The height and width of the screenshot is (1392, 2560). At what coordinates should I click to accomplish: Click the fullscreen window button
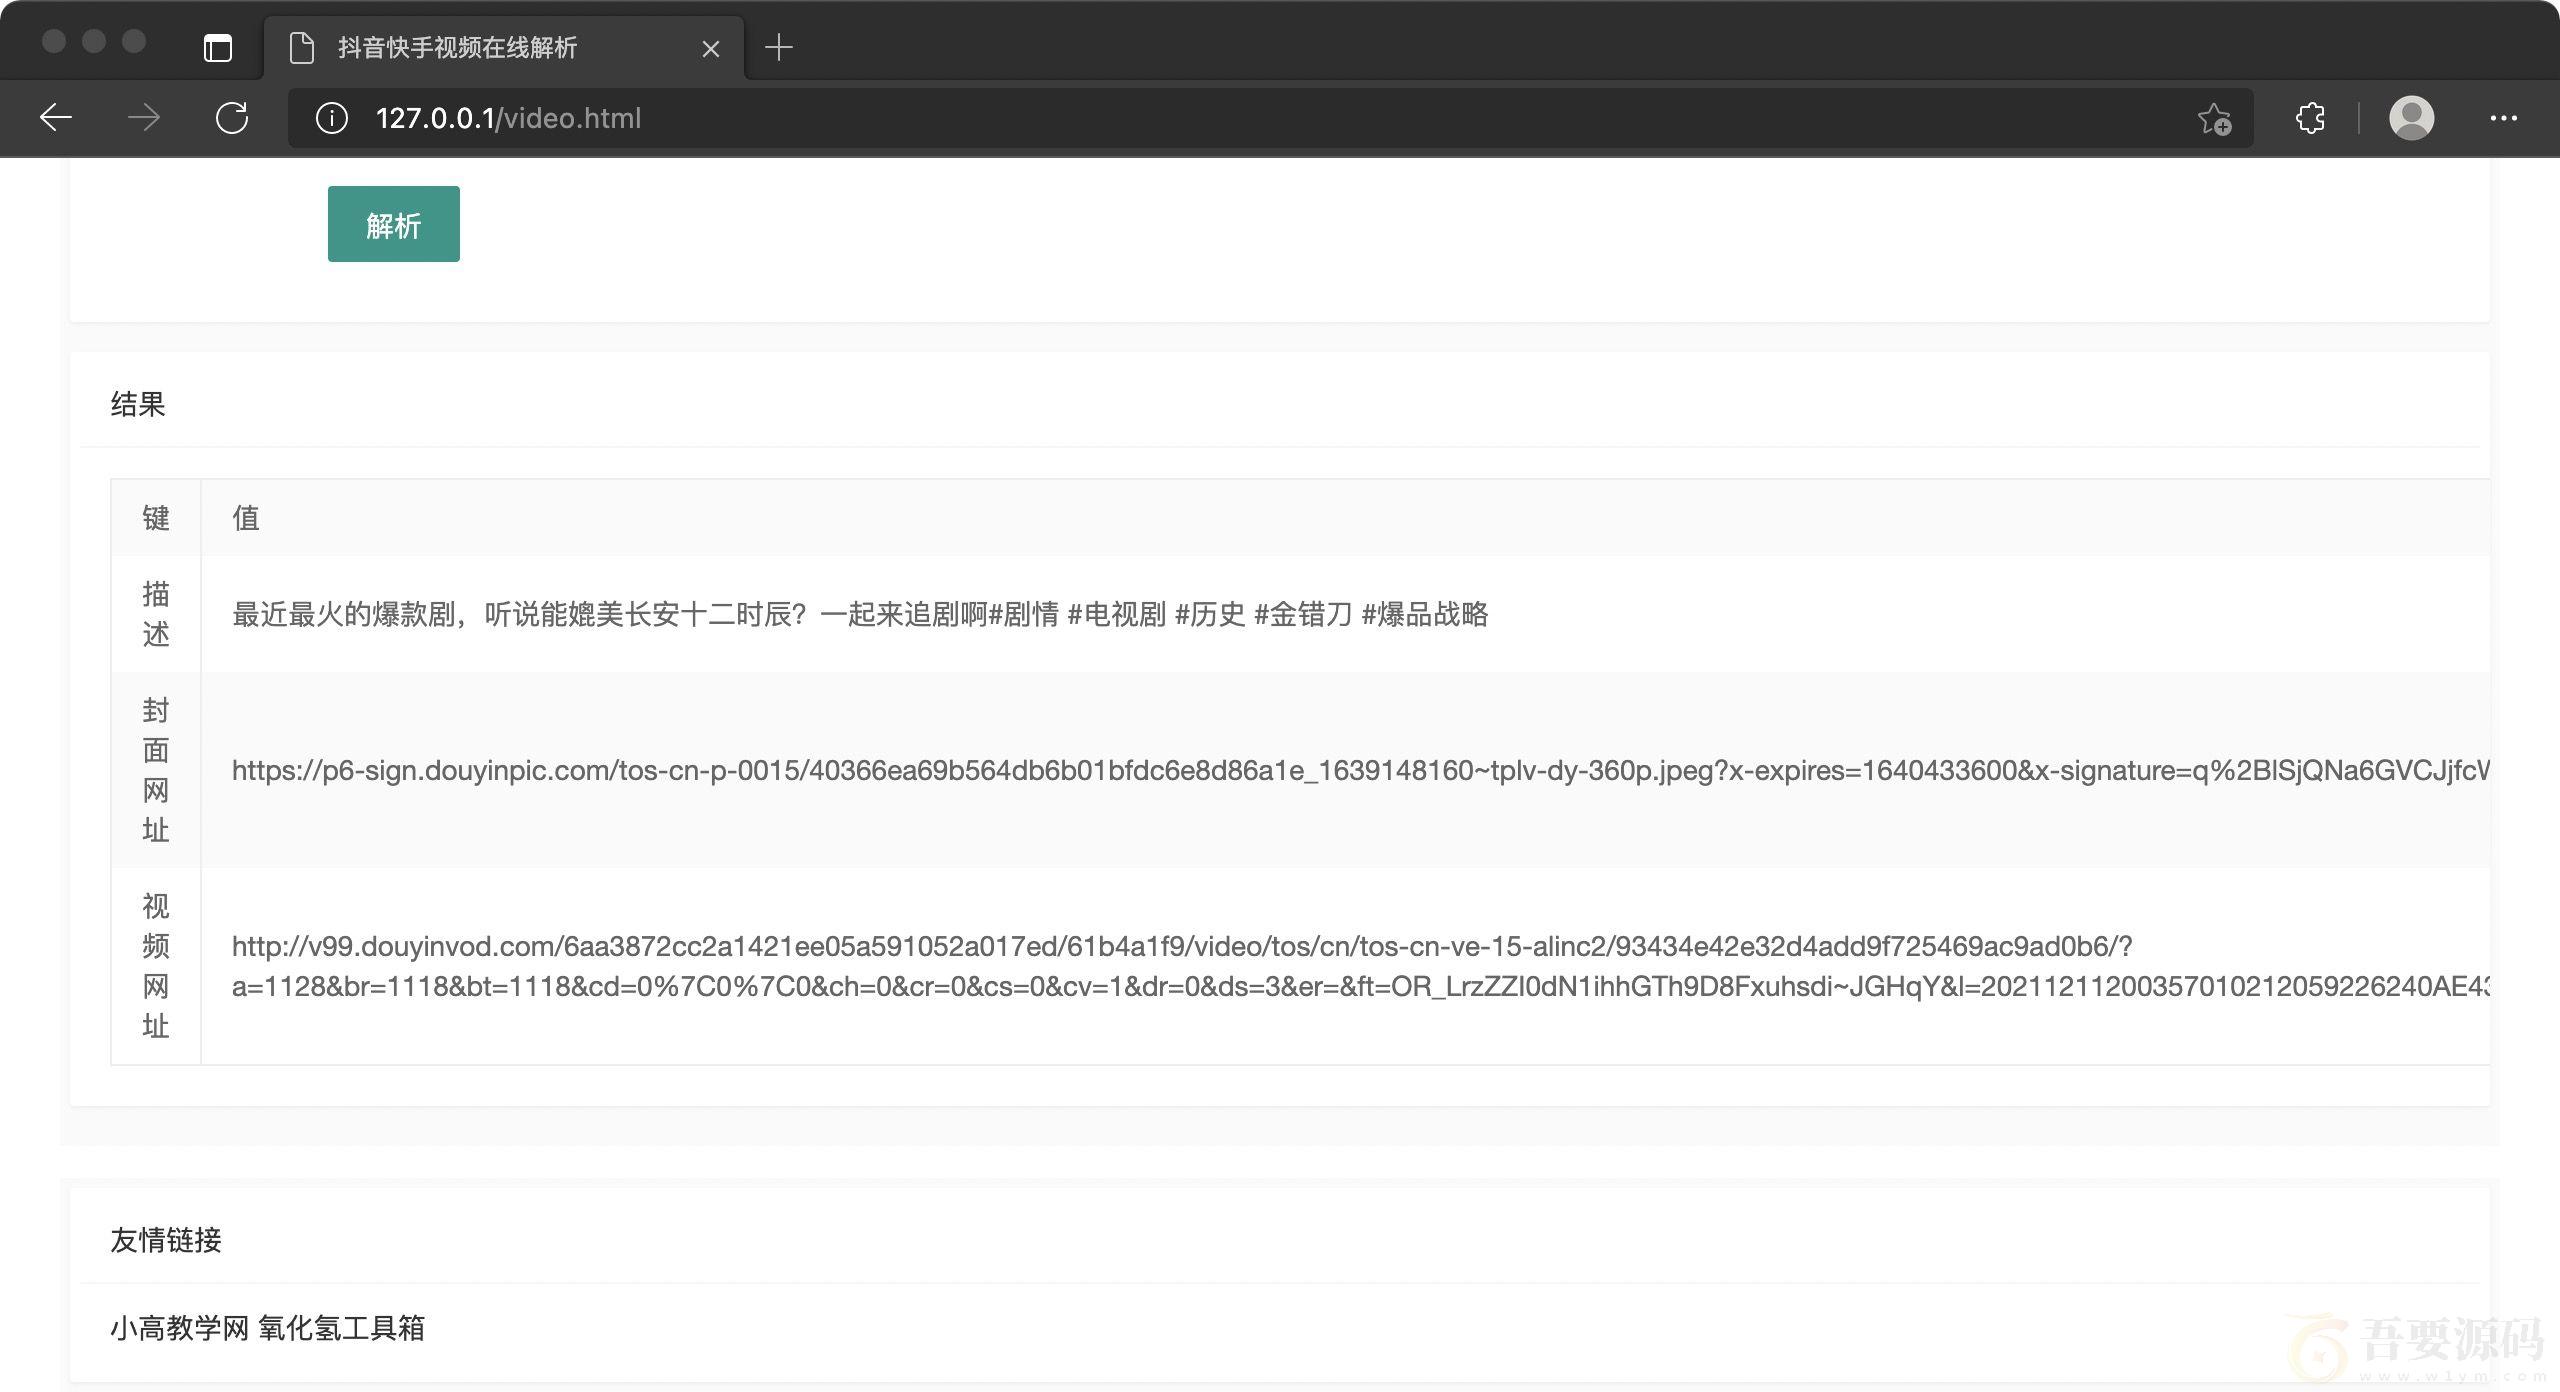coord(134,41)
